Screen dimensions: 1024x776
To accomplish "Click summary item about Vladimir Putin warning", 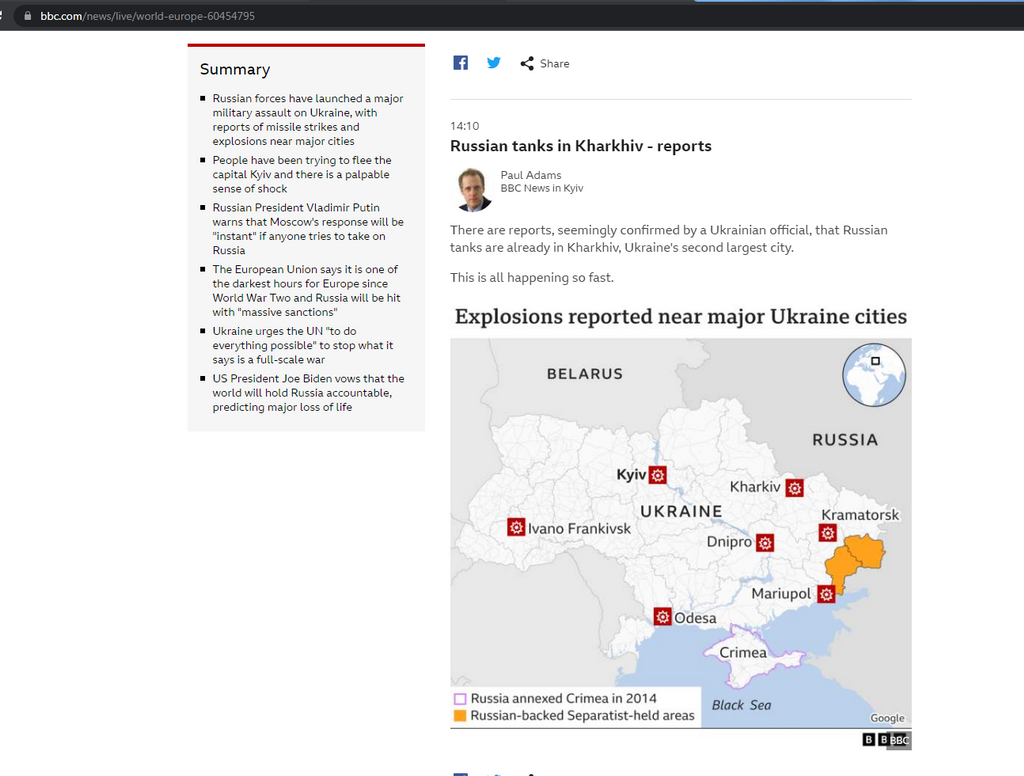I will point(308,229).
